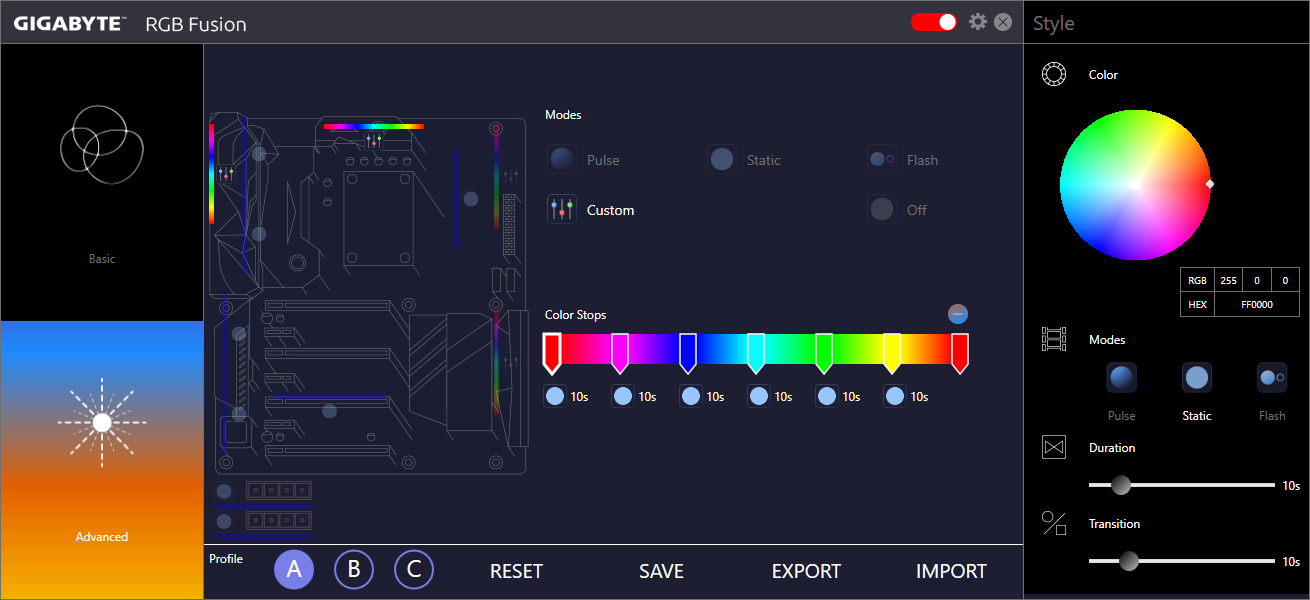The width and height of the screenshot is (1310, 600).
Task: Remove color stop with minus button
Action: (x=958, y=314)
